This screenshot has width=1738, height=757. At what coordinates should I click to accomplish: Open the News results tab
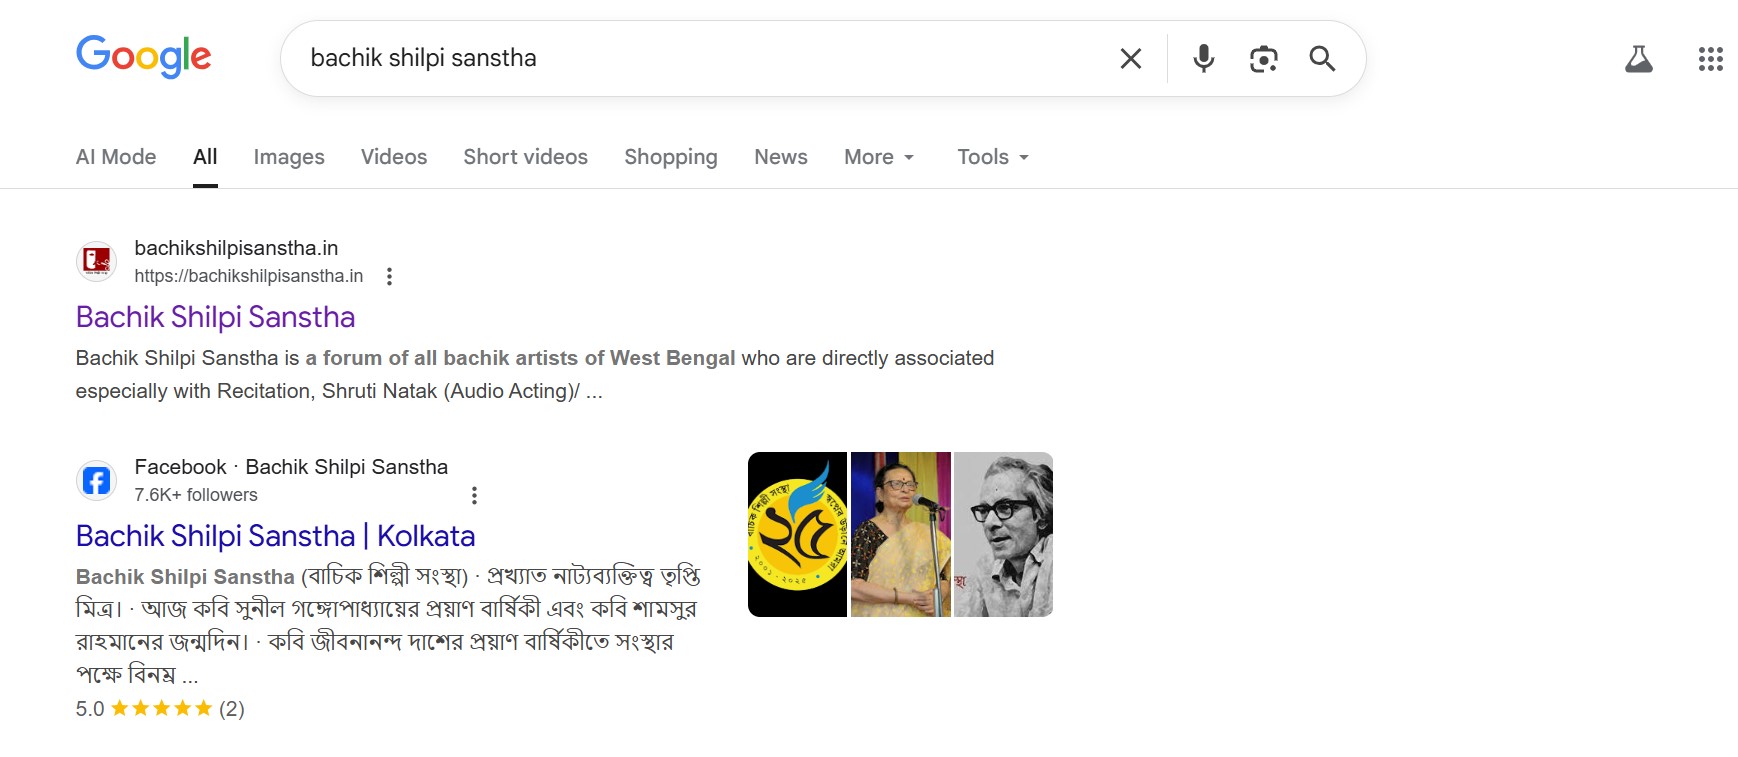click(x=781, y=157)
